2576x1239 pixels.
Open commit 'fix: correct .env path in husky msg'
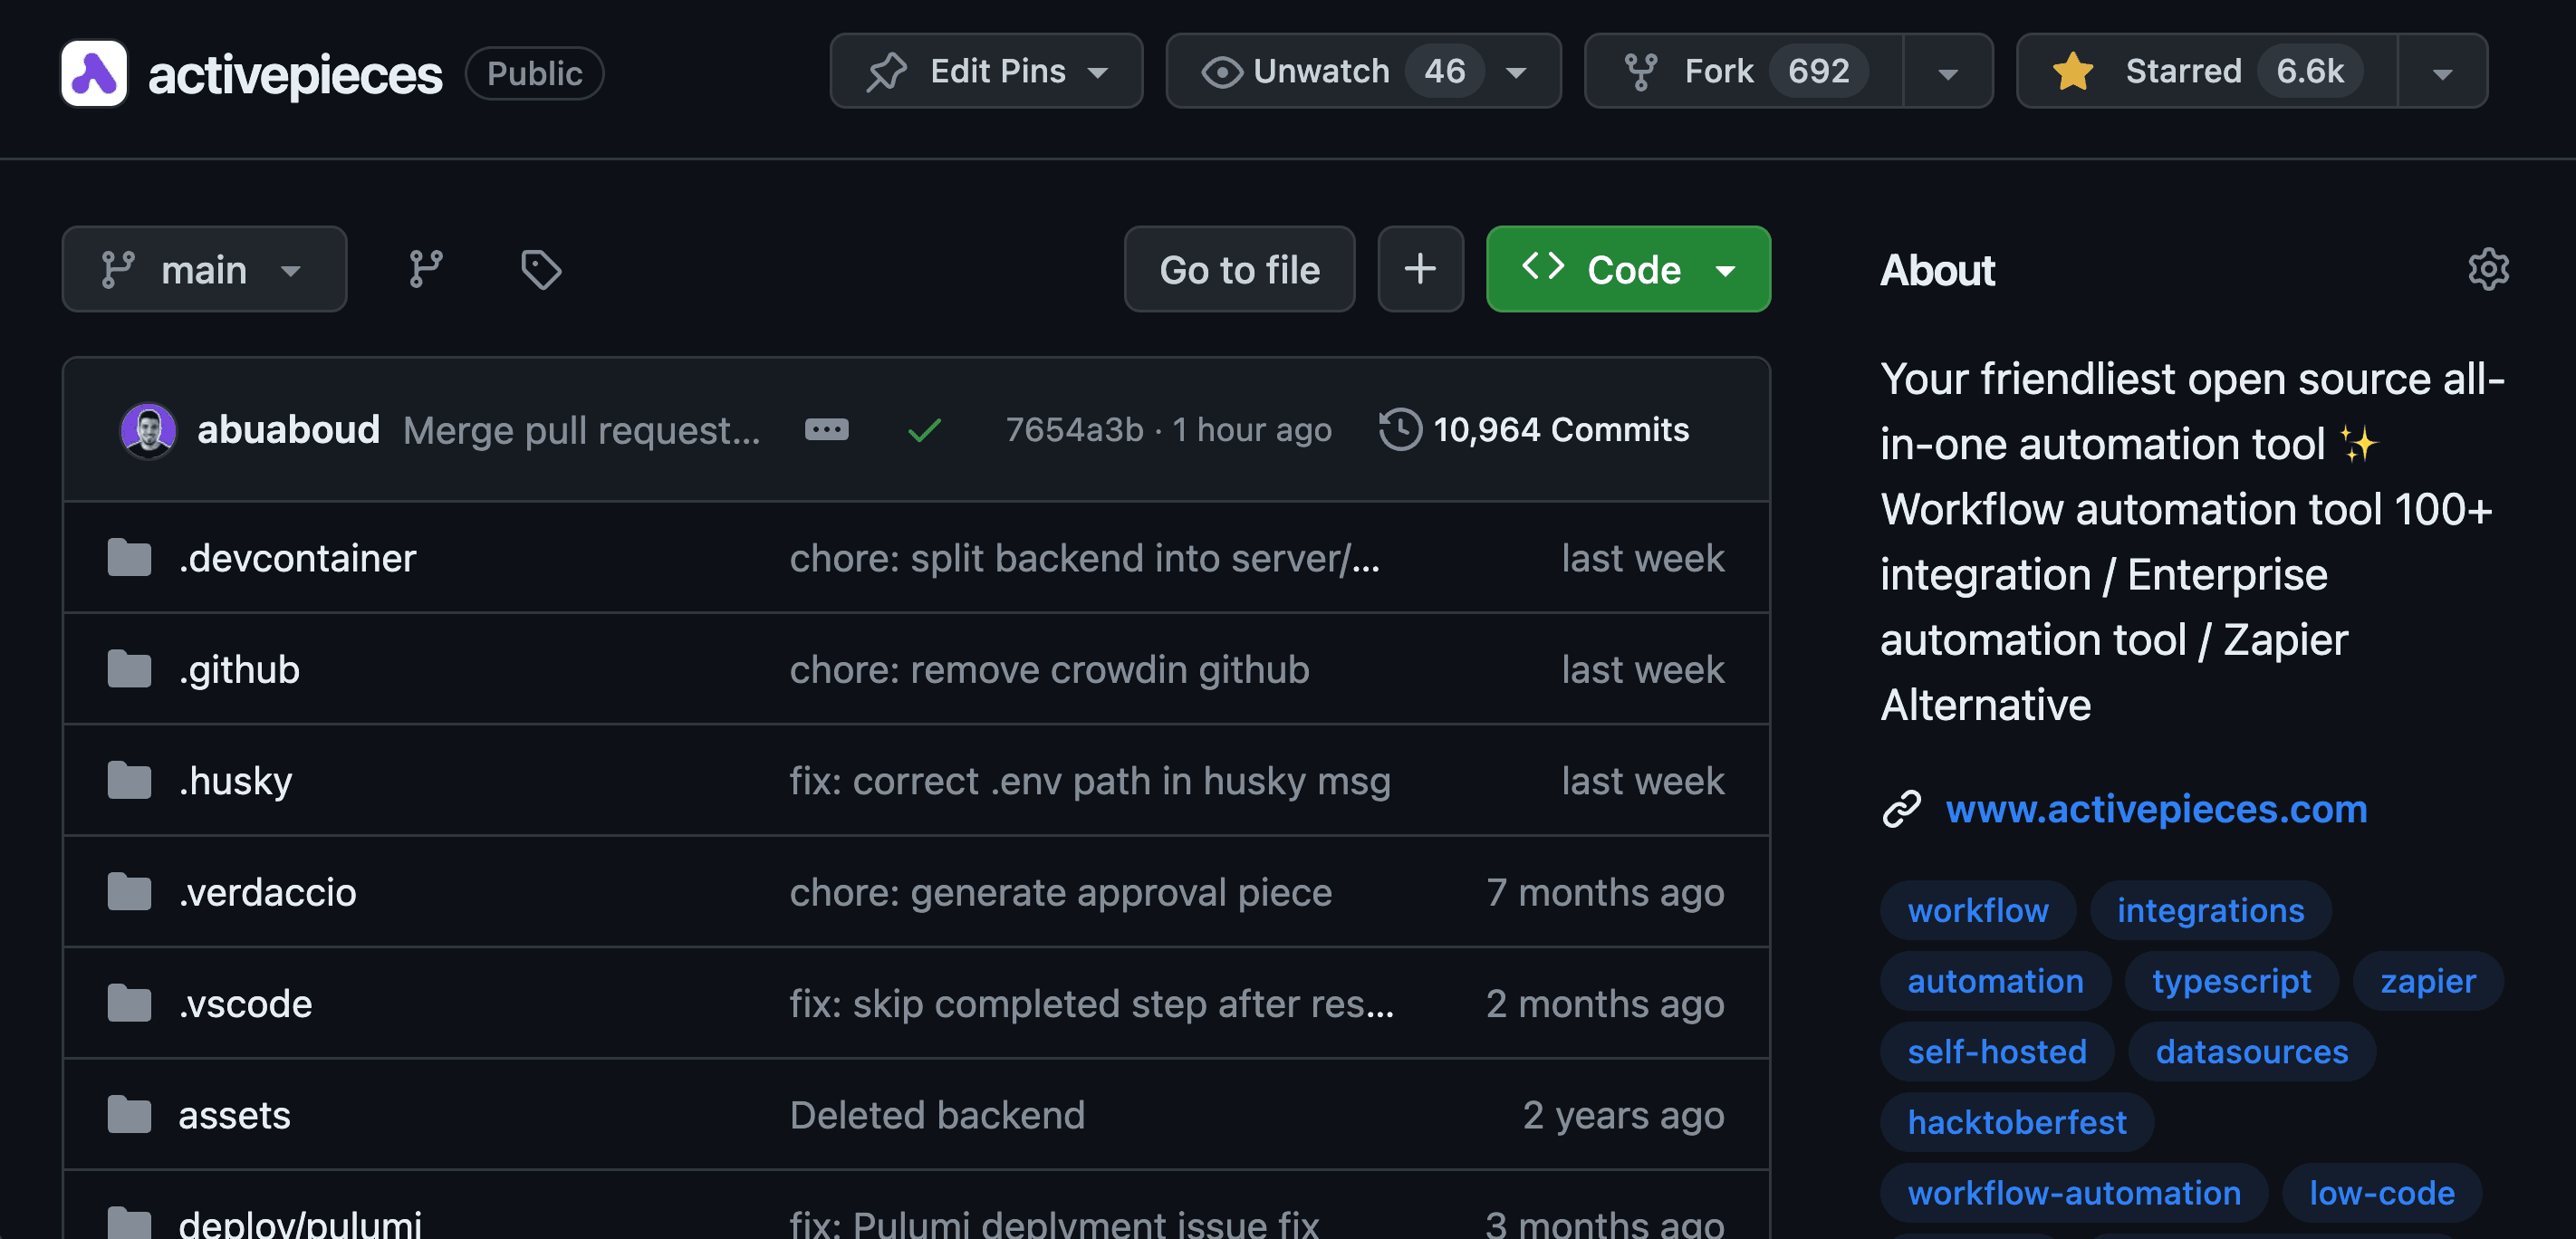[1090, 780]
